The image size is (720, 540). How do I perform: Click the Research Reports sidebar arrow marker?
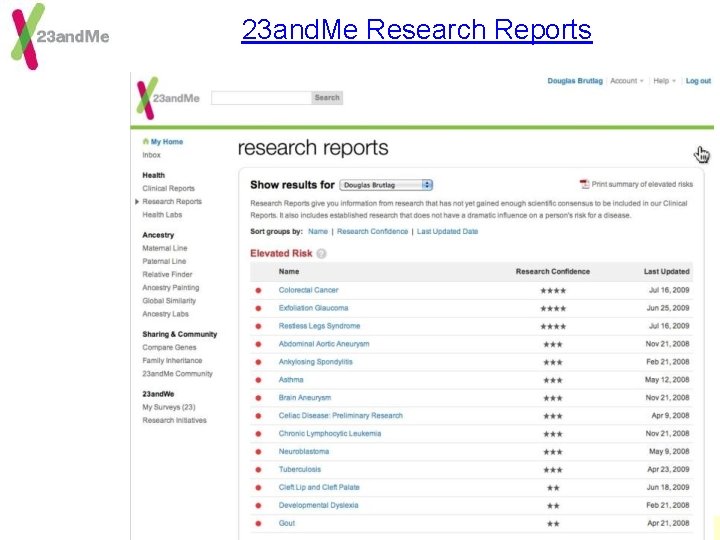(137, 202)
